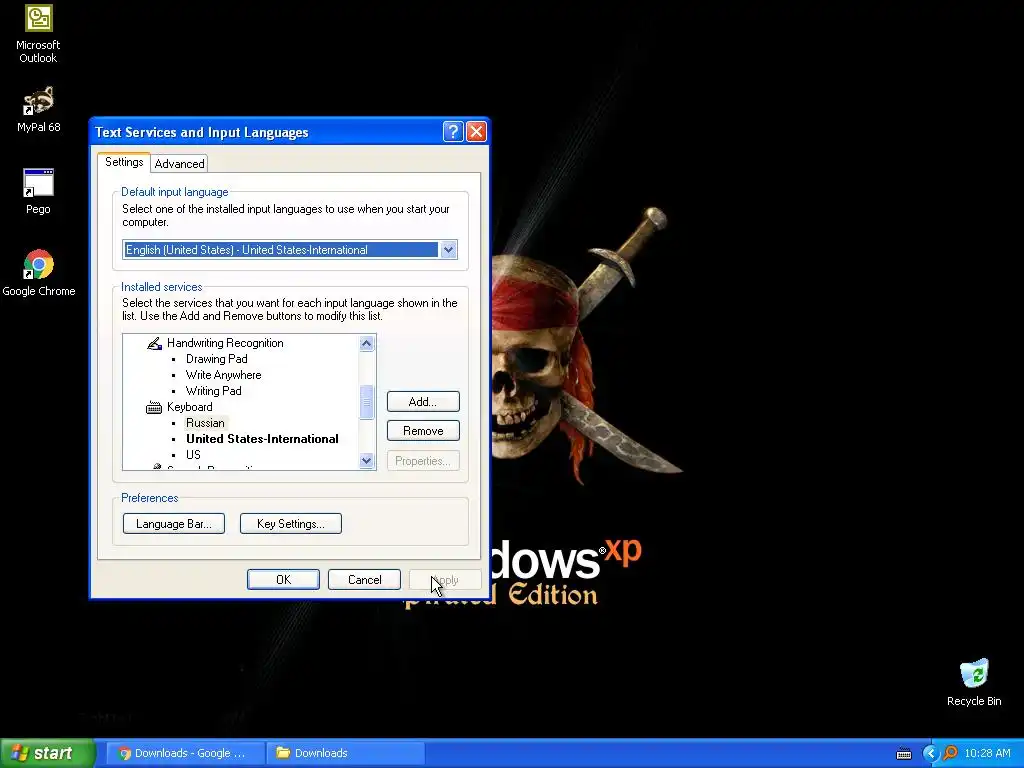The height and width of the screenshot is (768, 1024).
Task: Select the Settings tab
Action: [x=124, y=162]
